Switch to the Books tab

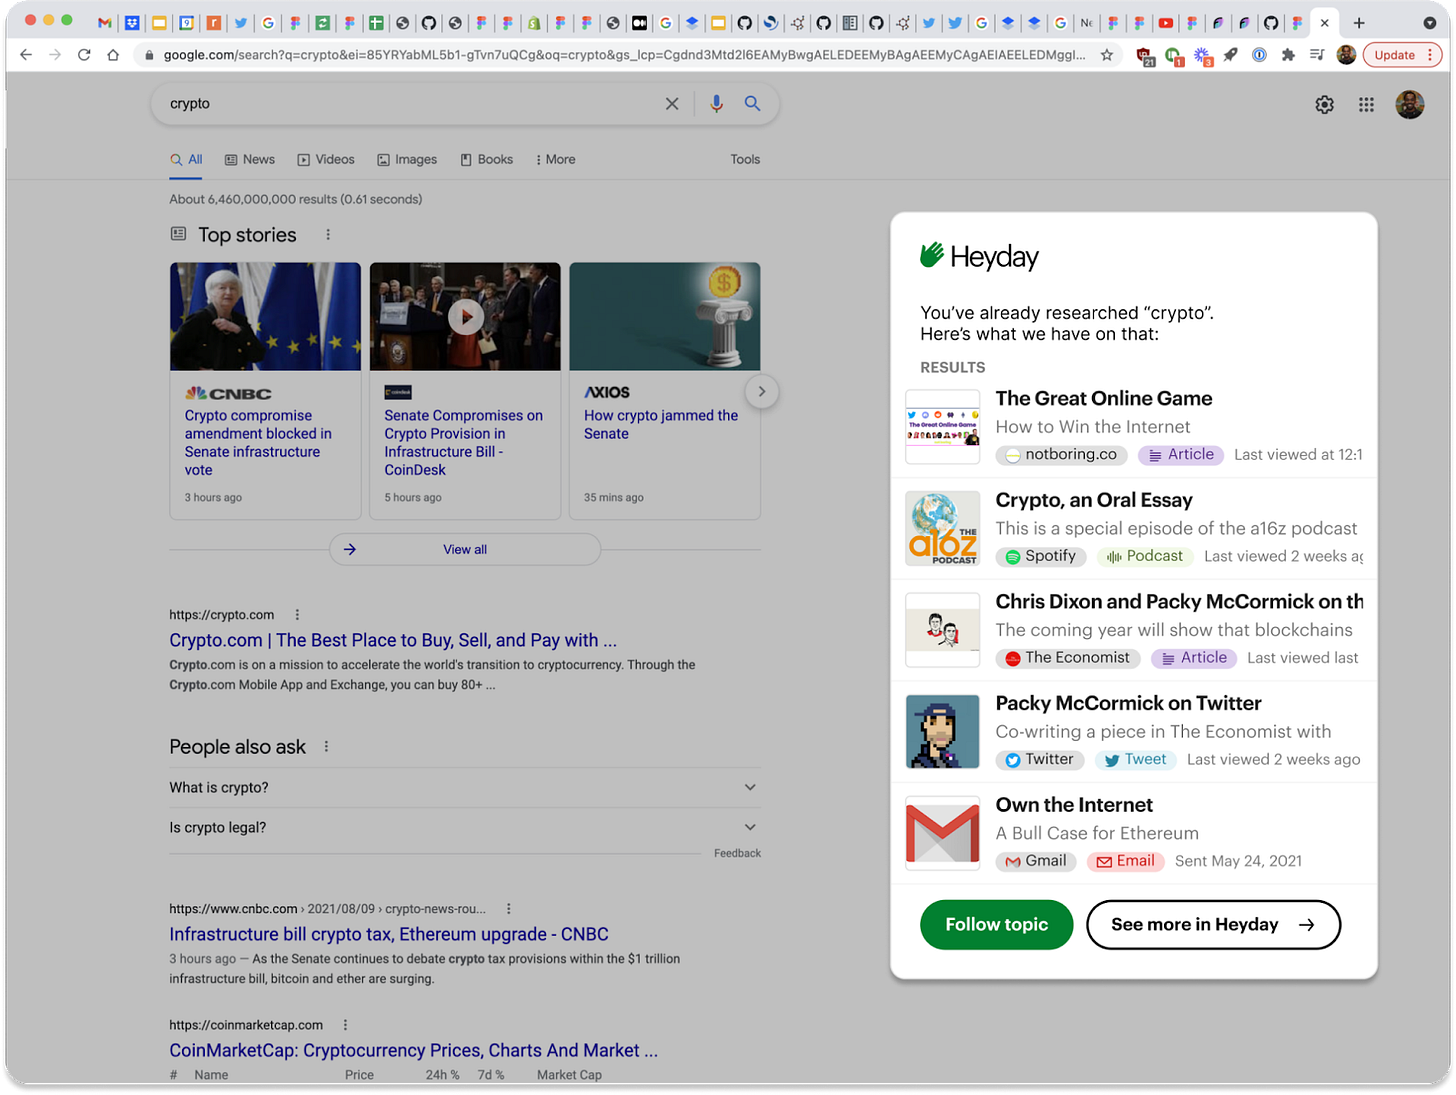(x=487, y=160)
